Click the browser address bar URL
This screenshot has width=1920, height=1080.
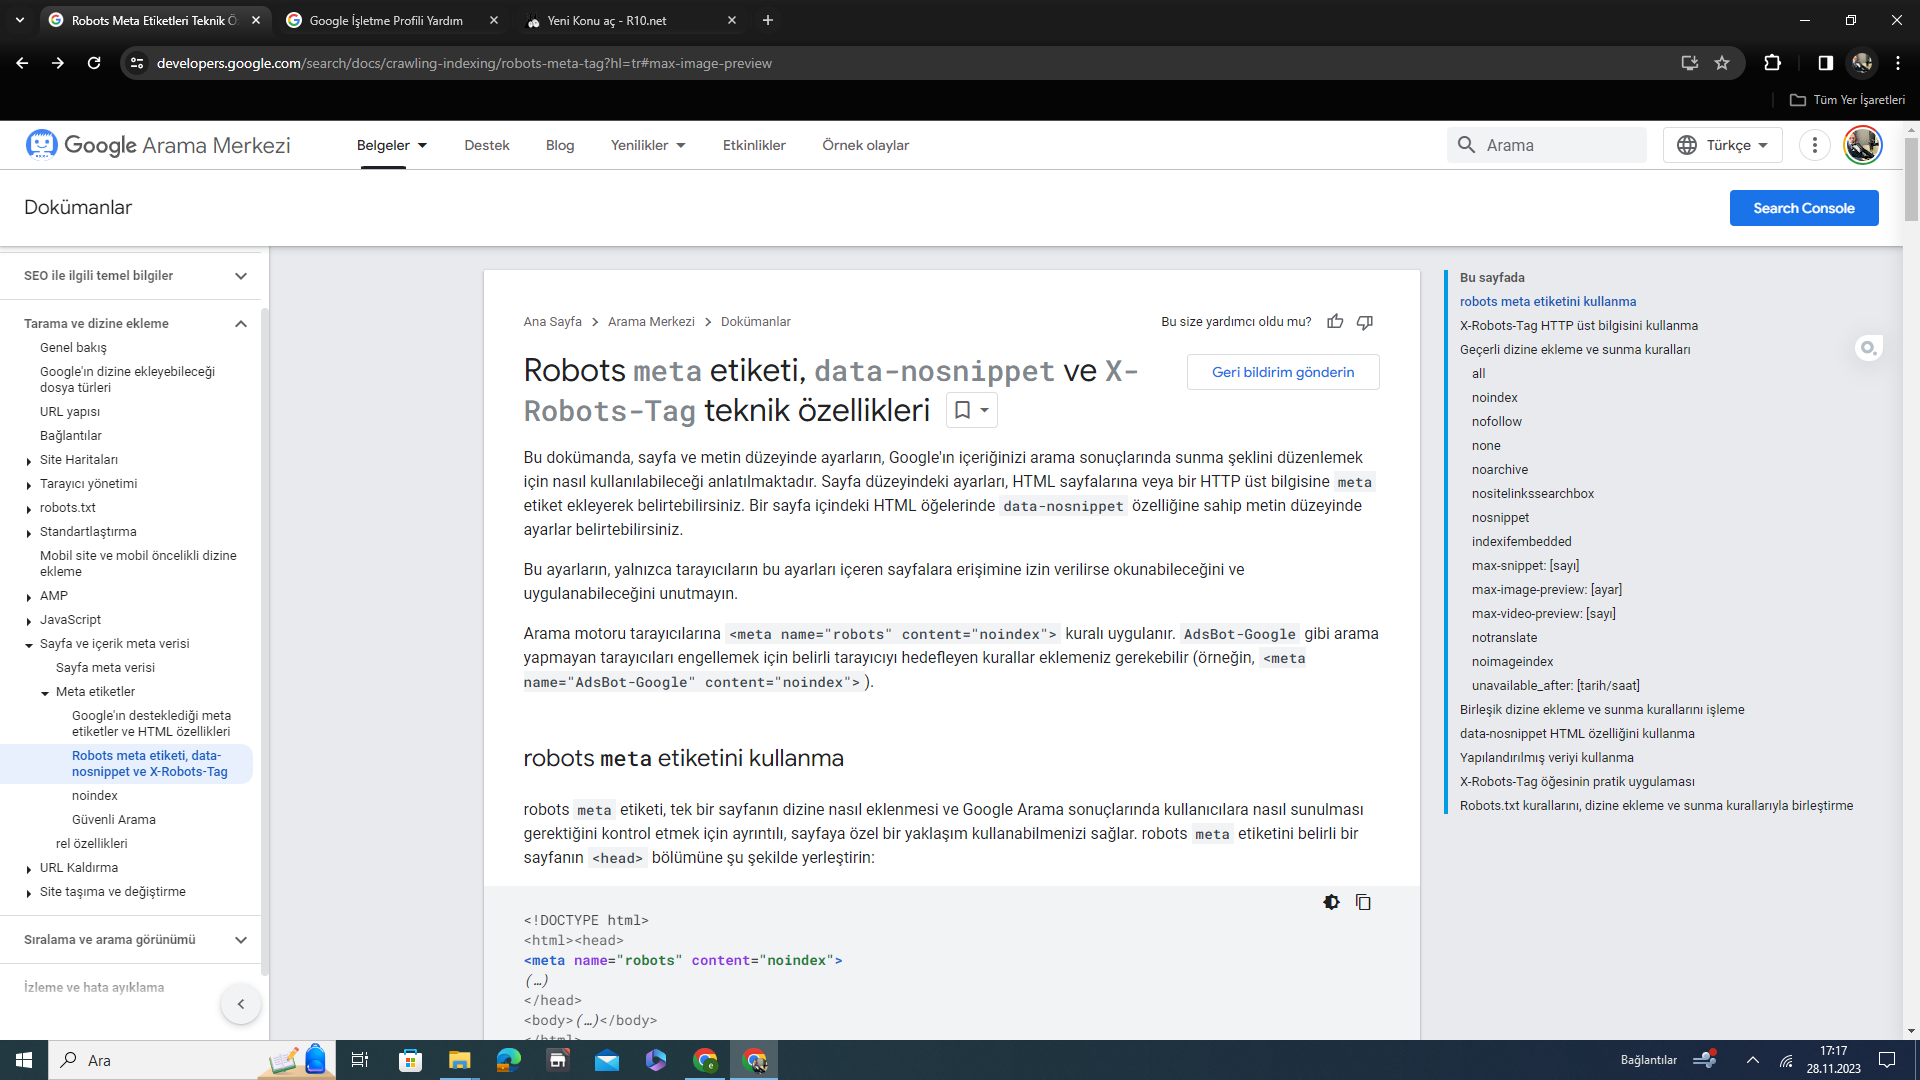pyautogui.click(x=464, y=63)
